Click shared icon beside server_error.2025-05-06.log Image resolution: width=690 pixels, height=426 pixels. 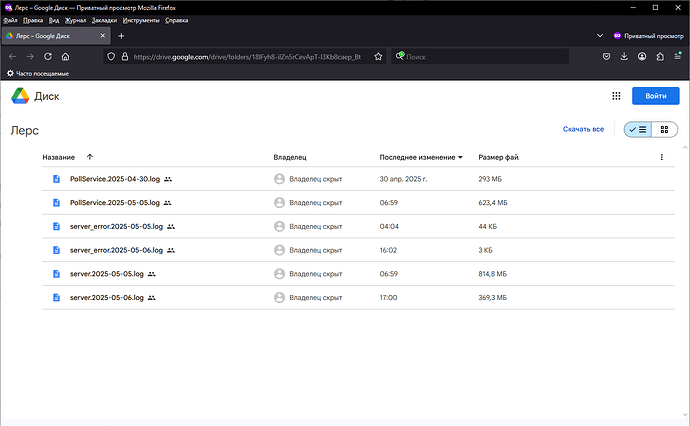171,250
